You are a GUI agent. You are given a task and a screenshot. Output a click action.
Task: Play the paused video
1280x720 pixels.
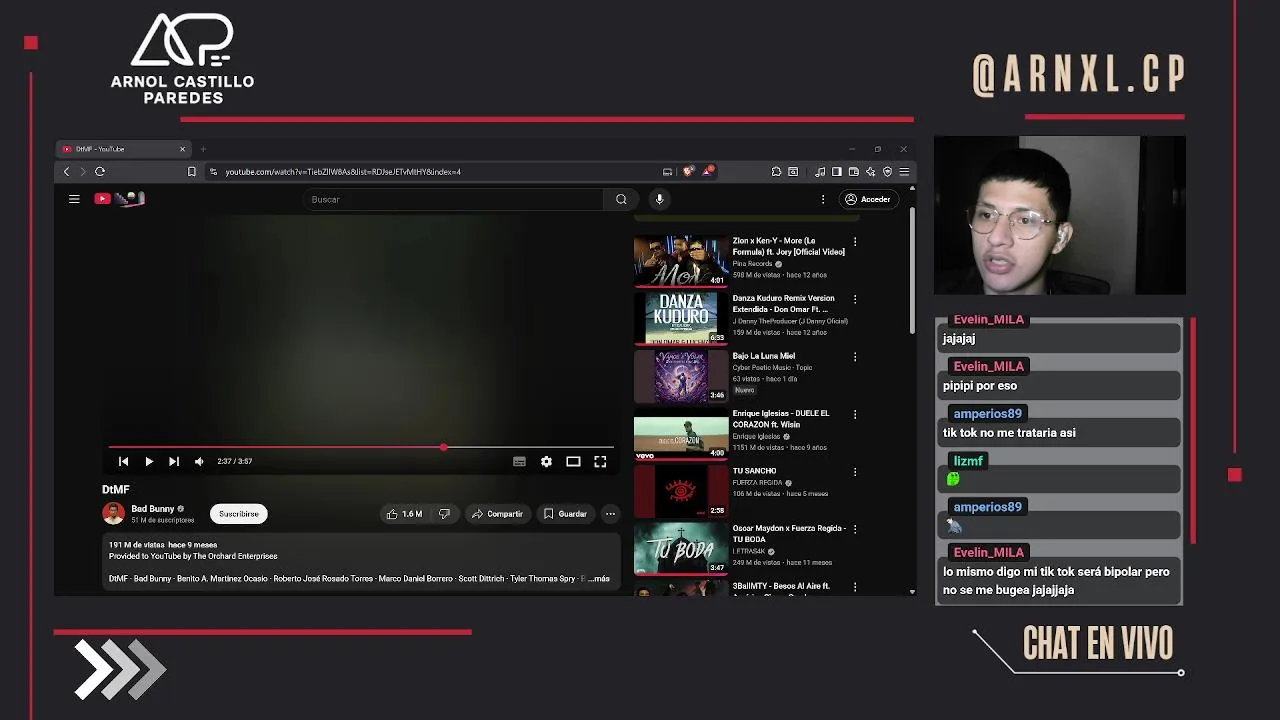coord(149,461)
